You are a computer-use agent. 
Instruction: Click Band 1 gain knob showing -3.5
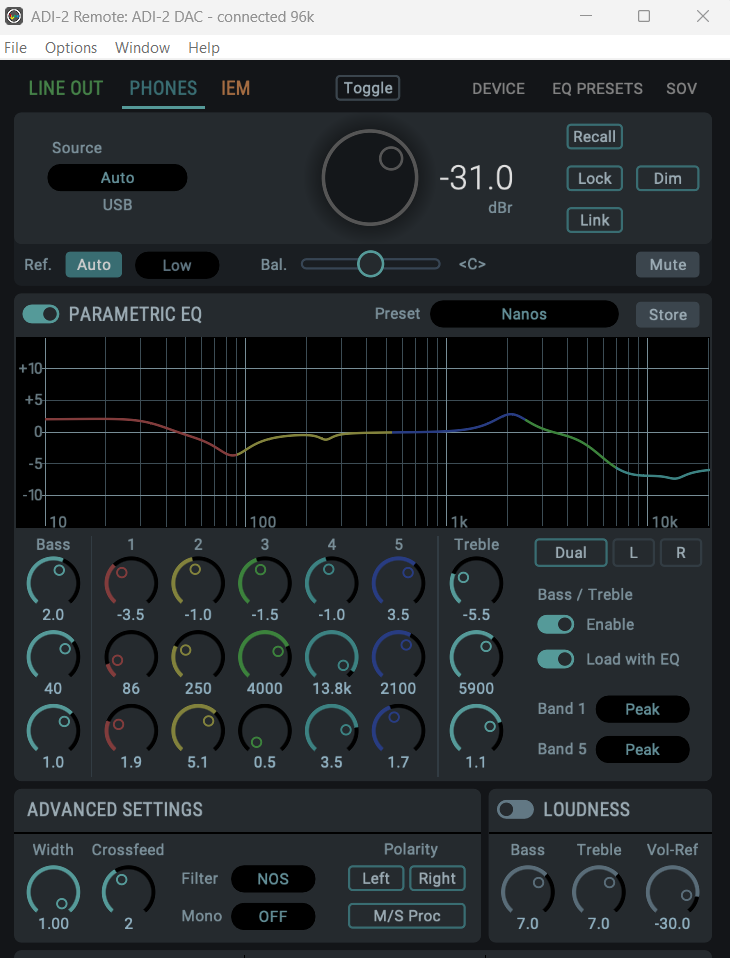coord(131,582)
